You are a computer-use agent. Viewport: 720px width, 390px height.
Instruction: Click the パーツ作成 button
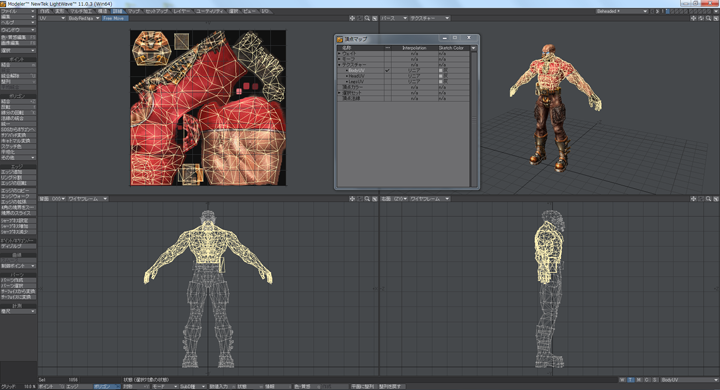[18, 280]
